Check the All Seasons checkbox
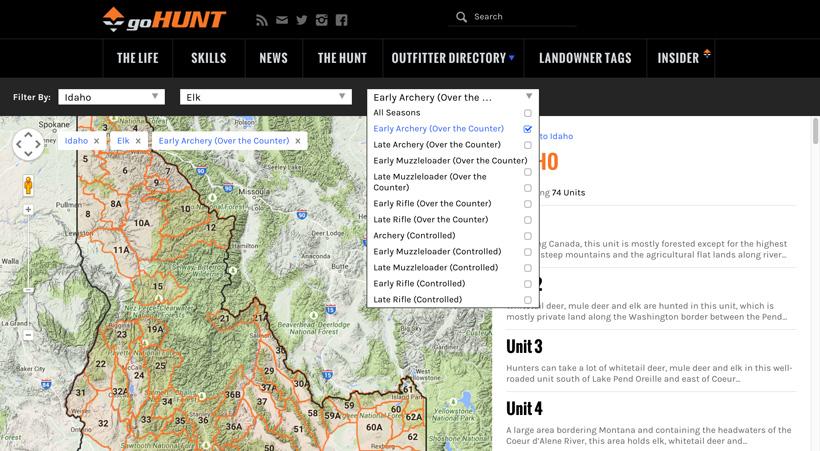820x451 pixels. point(528,113)
